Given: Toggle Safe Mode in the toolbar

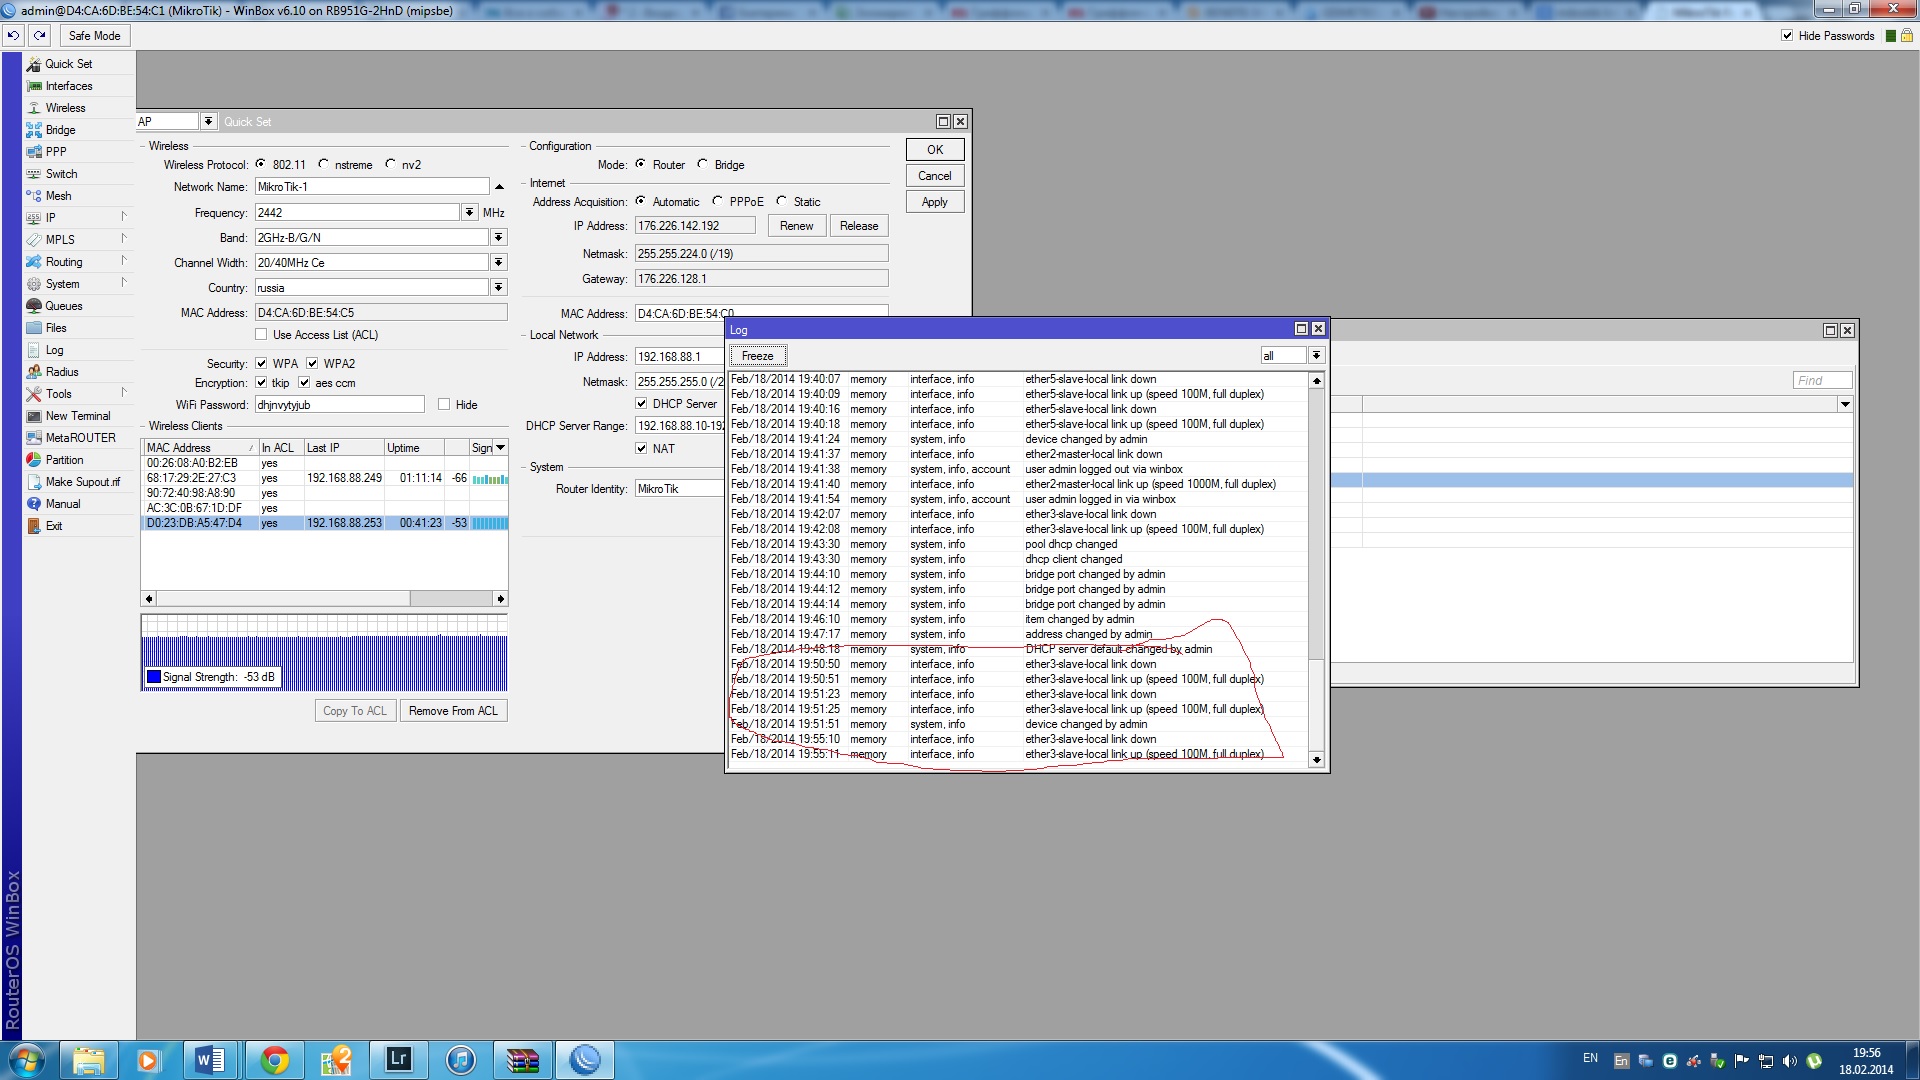Looking at the screenshot, I should (x=95, y=36).
